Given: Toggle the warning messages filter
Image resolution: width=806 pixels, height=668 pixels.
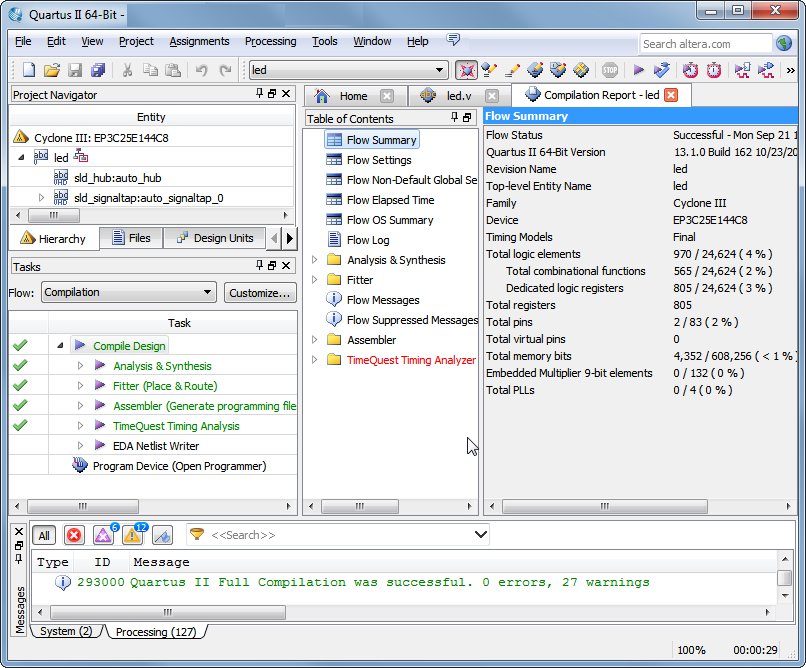Looking at the screenshot, I should (x=133, y=536).
